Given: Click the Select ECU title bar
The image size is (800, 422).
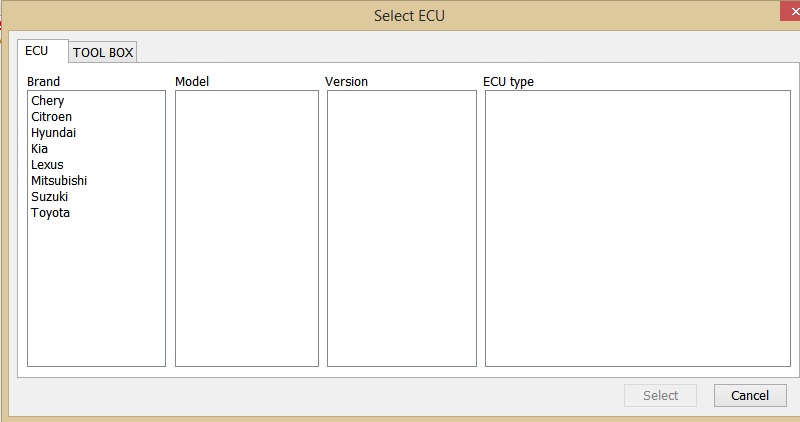Looking at the screenshot, I should point(409,15).
